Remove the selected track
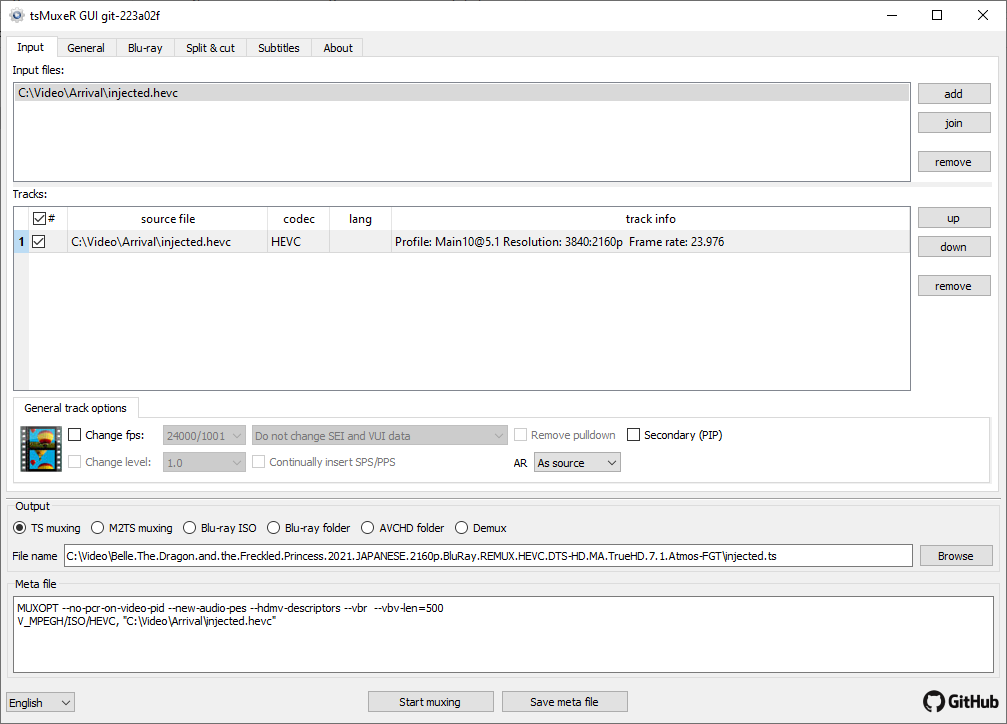1007x724 pixels. (x=954, y=286)
